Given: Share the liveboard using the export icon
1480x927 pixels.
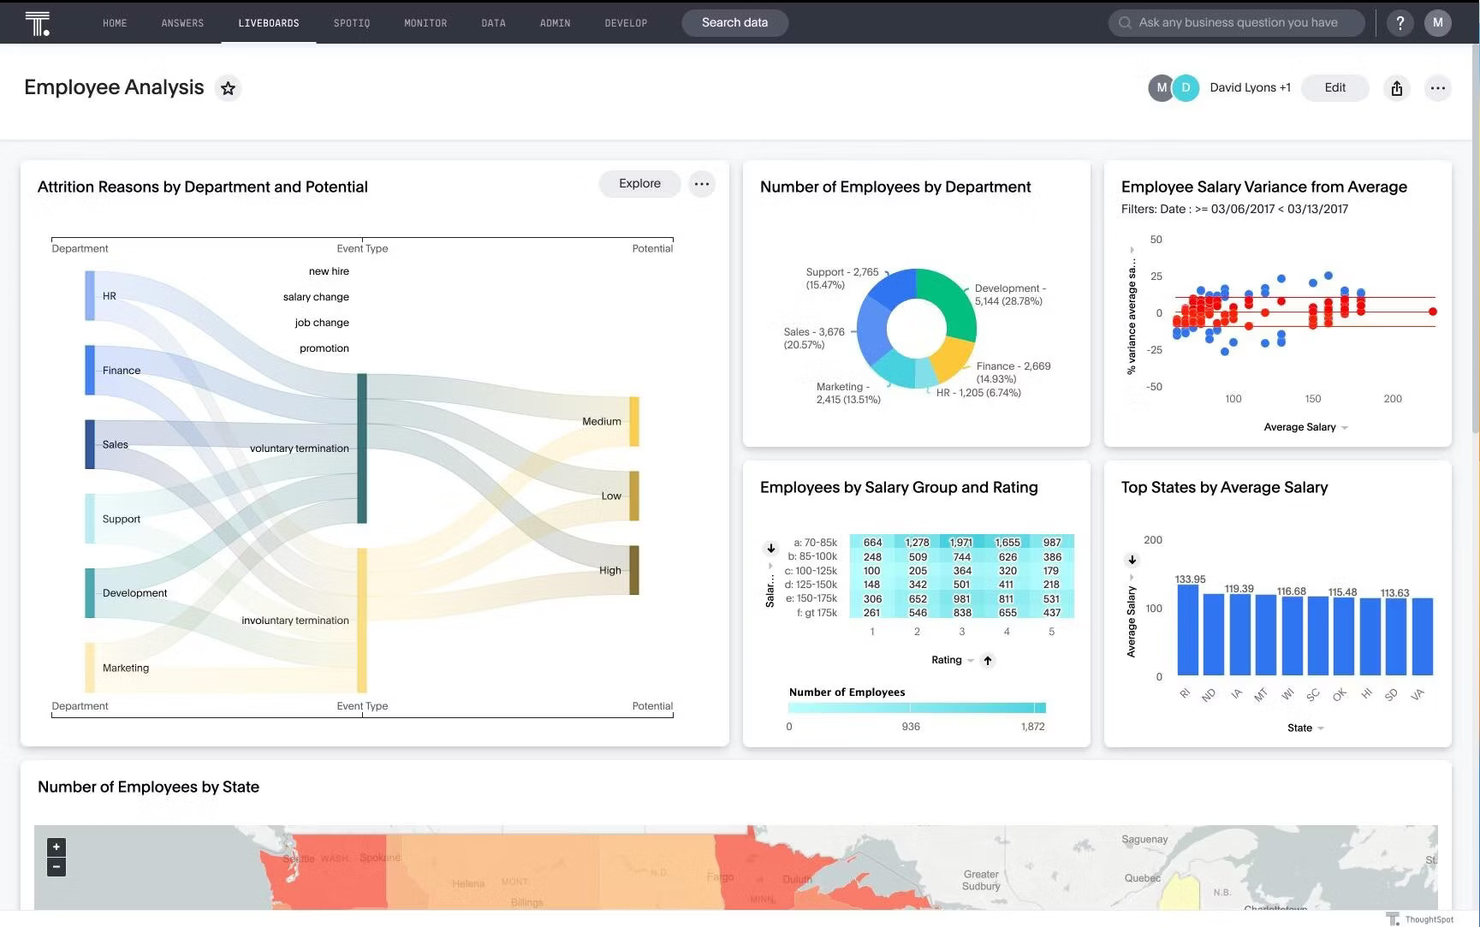Looking at the screenshot, I should pyautogui.click(x=1396, y=88).
